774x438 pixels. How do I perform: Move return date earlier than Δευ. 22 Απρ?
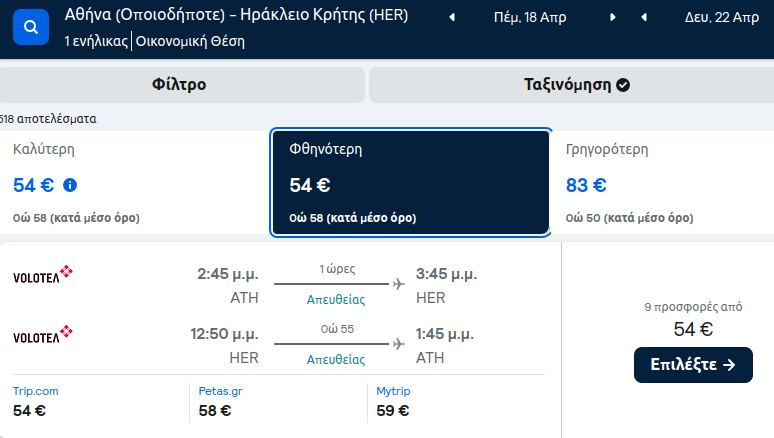[644, 17]
